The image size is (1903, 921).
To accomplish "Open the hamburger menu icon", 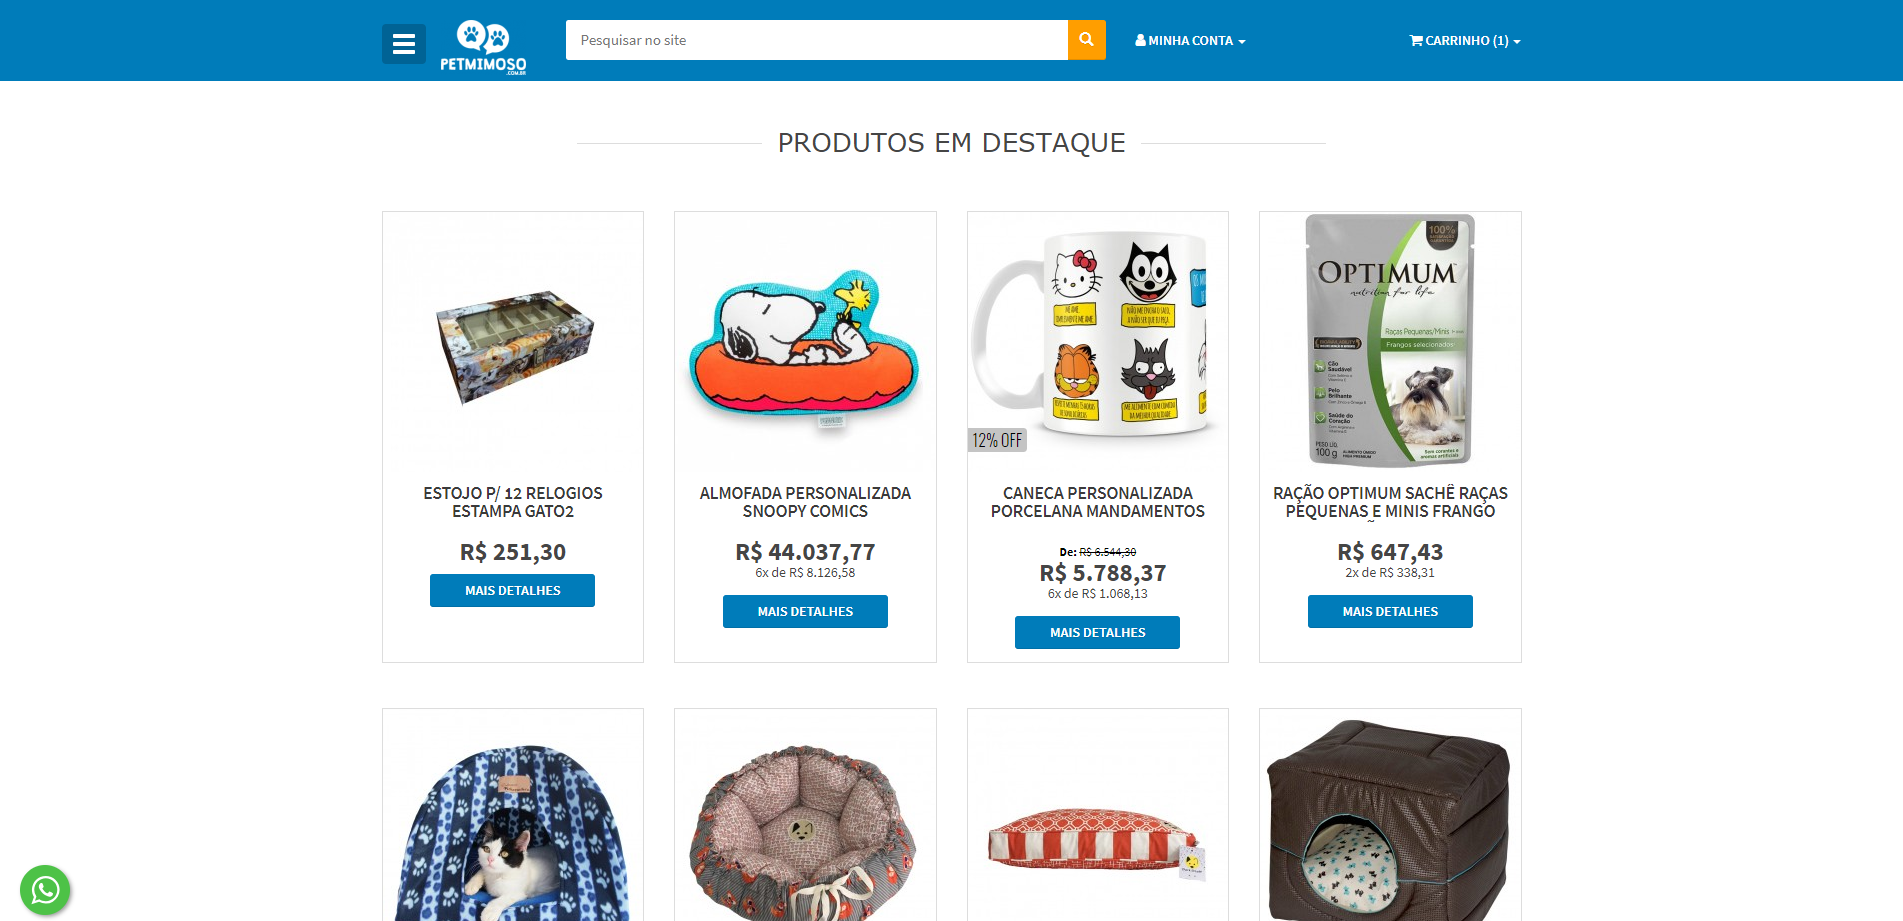I will point(404,44).
